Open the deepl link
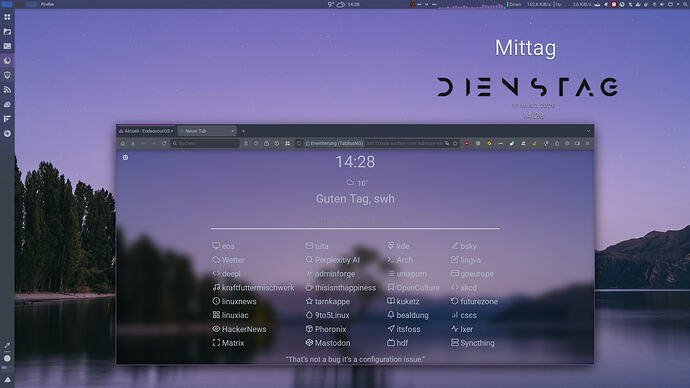Viewport: 690px width, 388px height. 226,274
